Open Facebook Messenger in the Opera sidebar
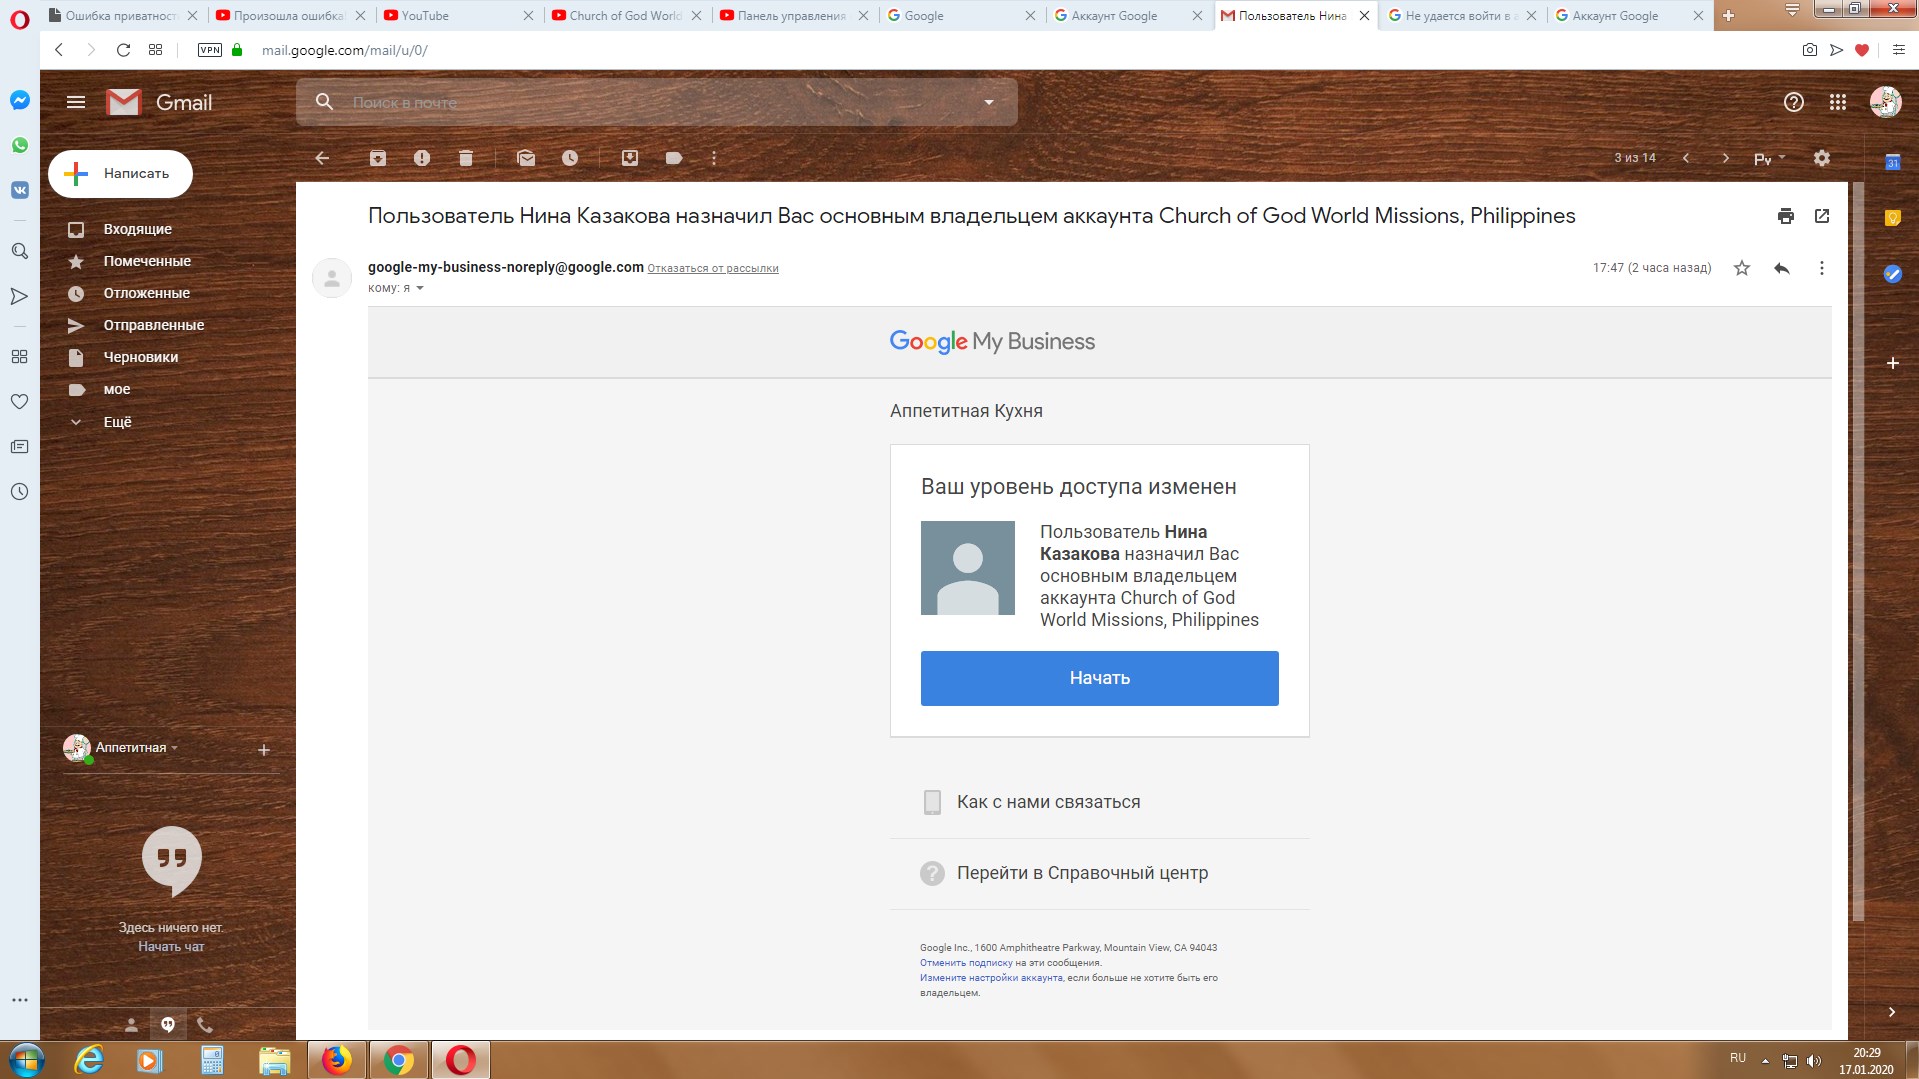This screenshot has width=1919, height=1079. pyautogui.click(x=19, y=101)
